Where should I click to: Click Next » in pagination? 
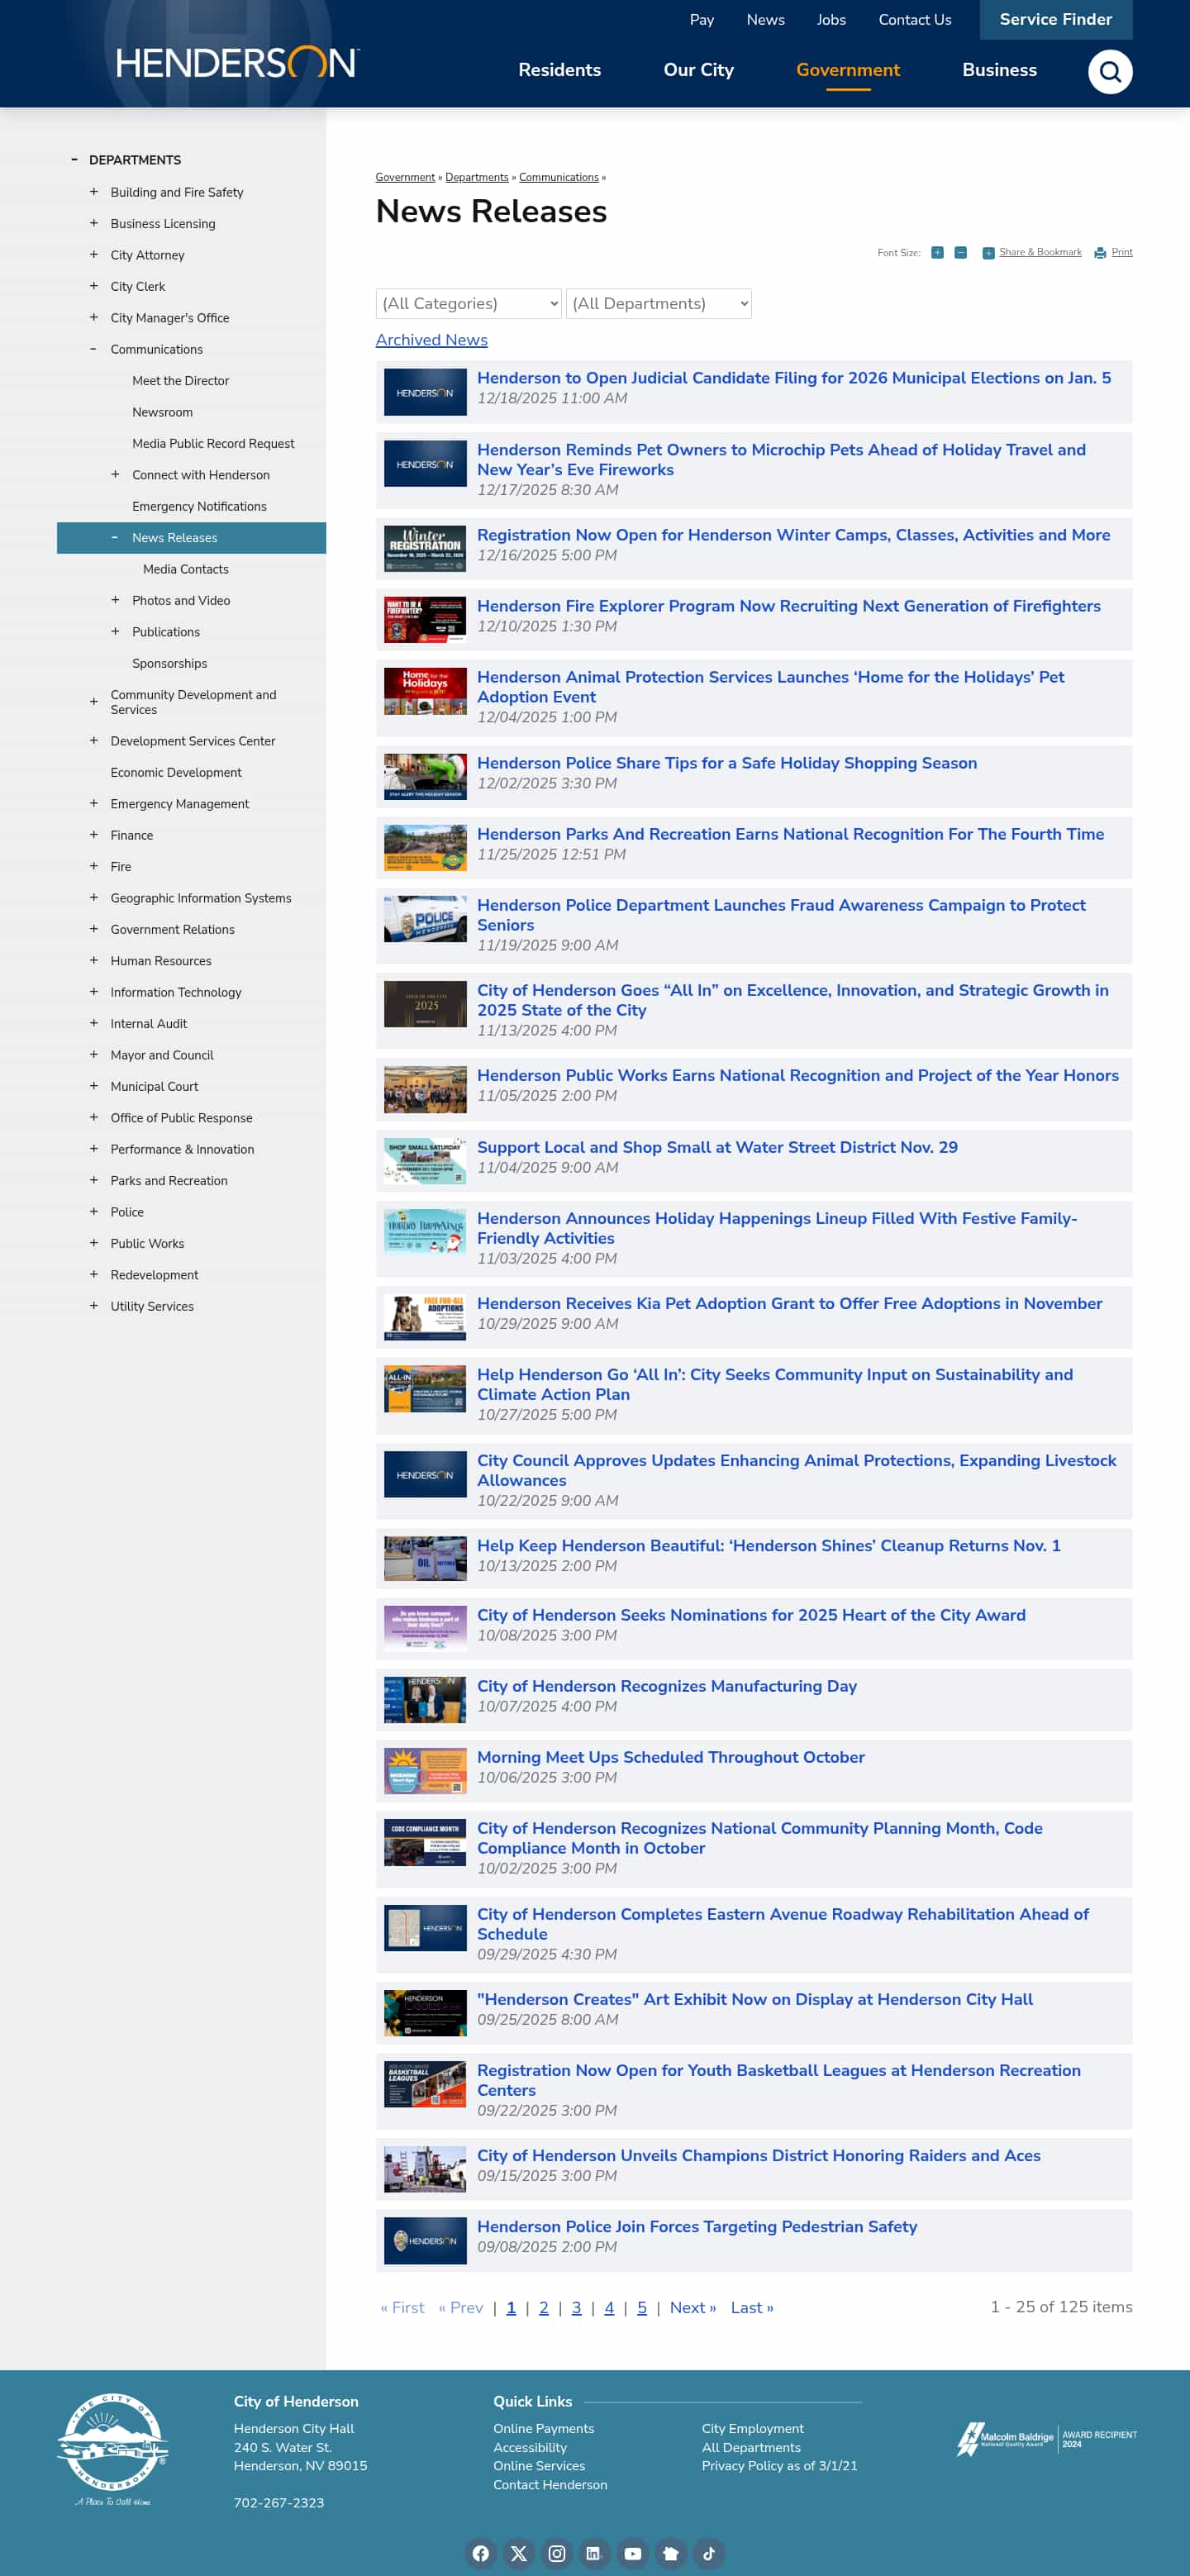pyautogui.click(x=692, y=2307)
